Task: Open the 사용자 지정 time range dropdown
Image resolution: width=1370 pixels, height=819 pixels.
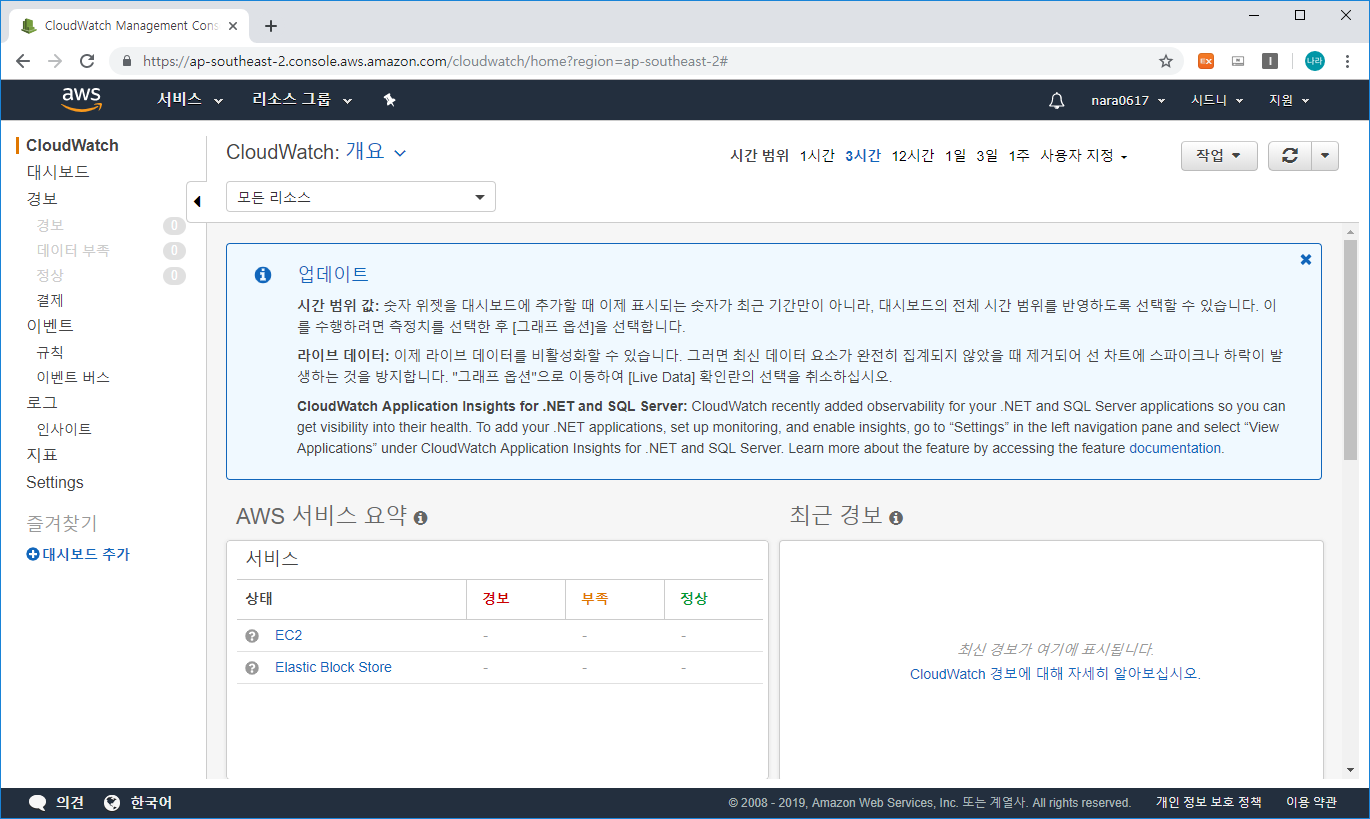Action: (x=1084, y=156)
